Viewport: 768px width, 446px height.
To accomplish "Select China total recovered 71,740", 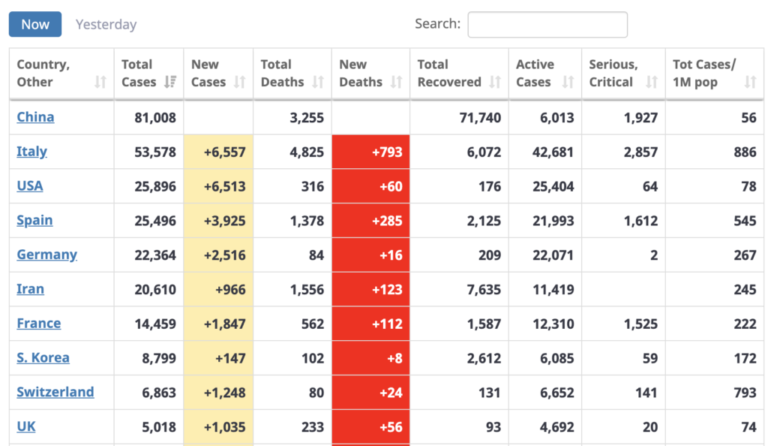I will [x=480, y=117].
